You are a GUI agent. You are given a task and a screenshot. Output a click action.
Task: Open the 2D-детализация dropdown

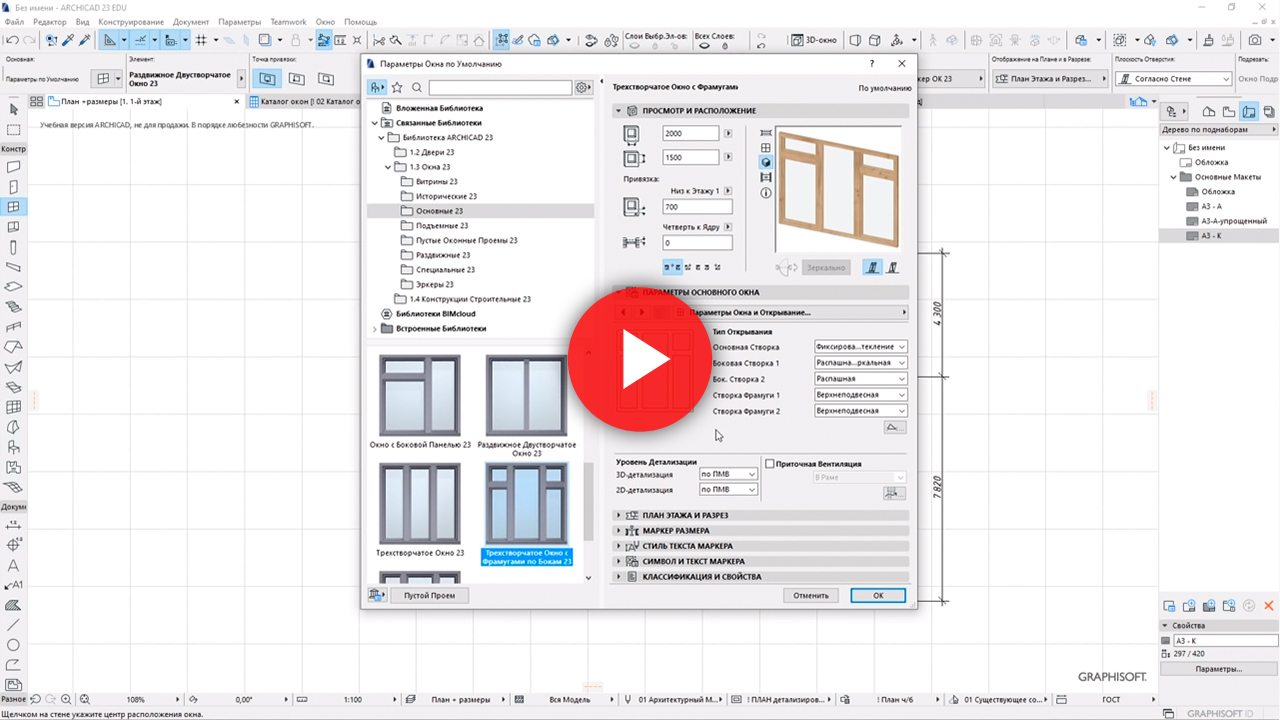[728, 490]
